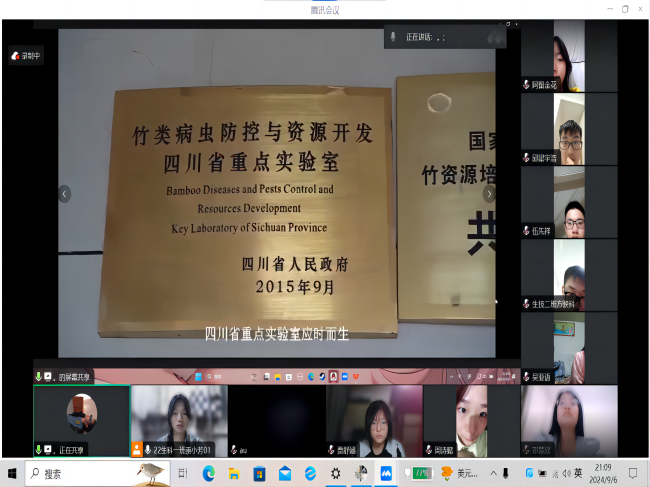Screen dimensions: 650x487
Task: Click battery status widget on taskbar
Action: click(419, 473)
